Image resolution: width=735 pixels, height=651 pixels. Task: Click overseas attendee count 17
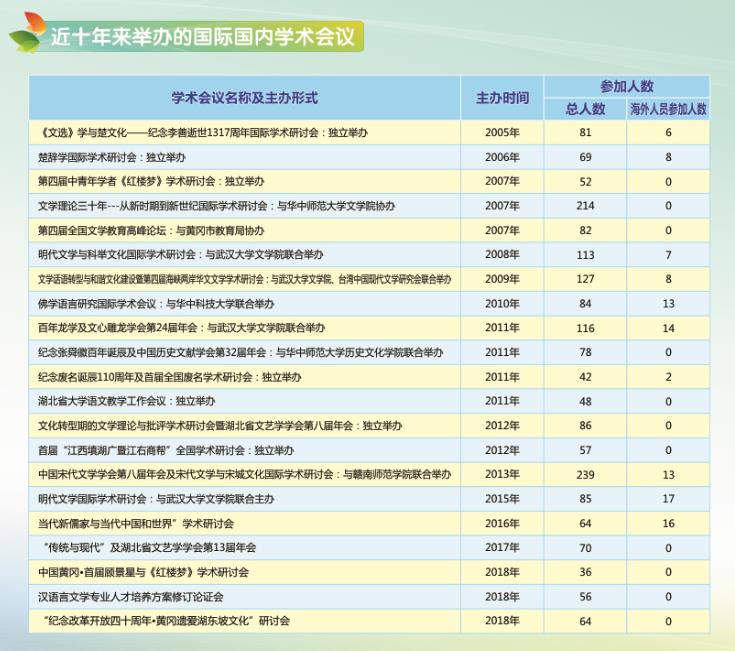pyautogui.click(x=668, y=498)
